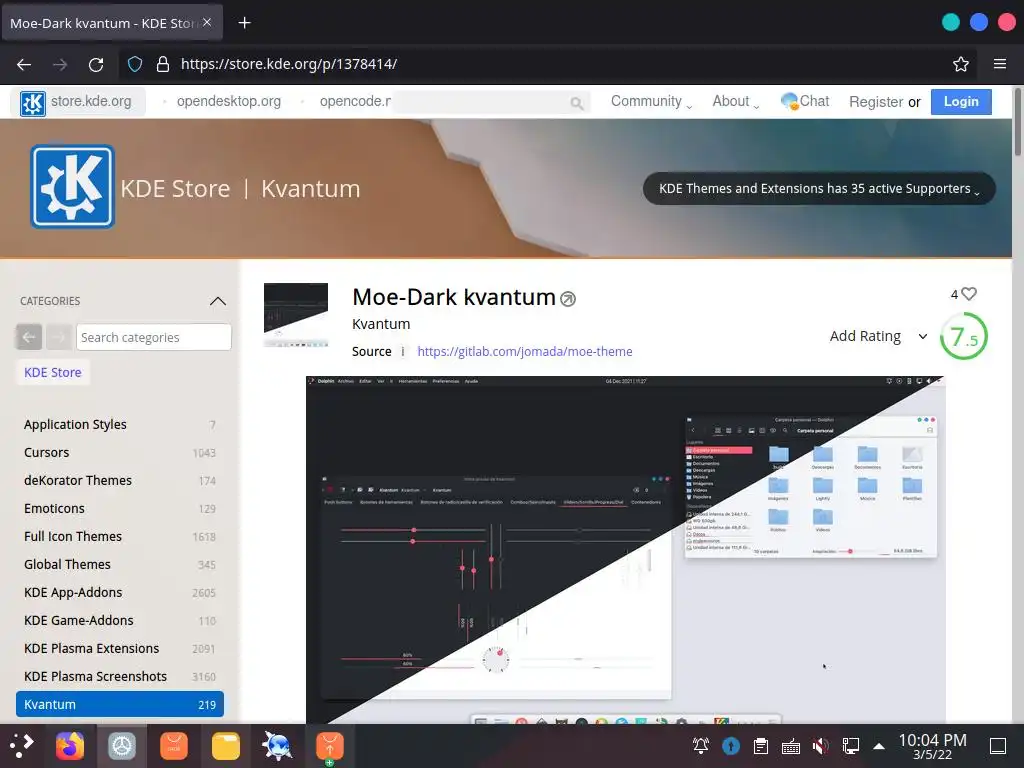This screenshot has height=768, width=1024.
Task: Open the large product screenshot preview
Action: pyautogui.click(x=625, y=549)
